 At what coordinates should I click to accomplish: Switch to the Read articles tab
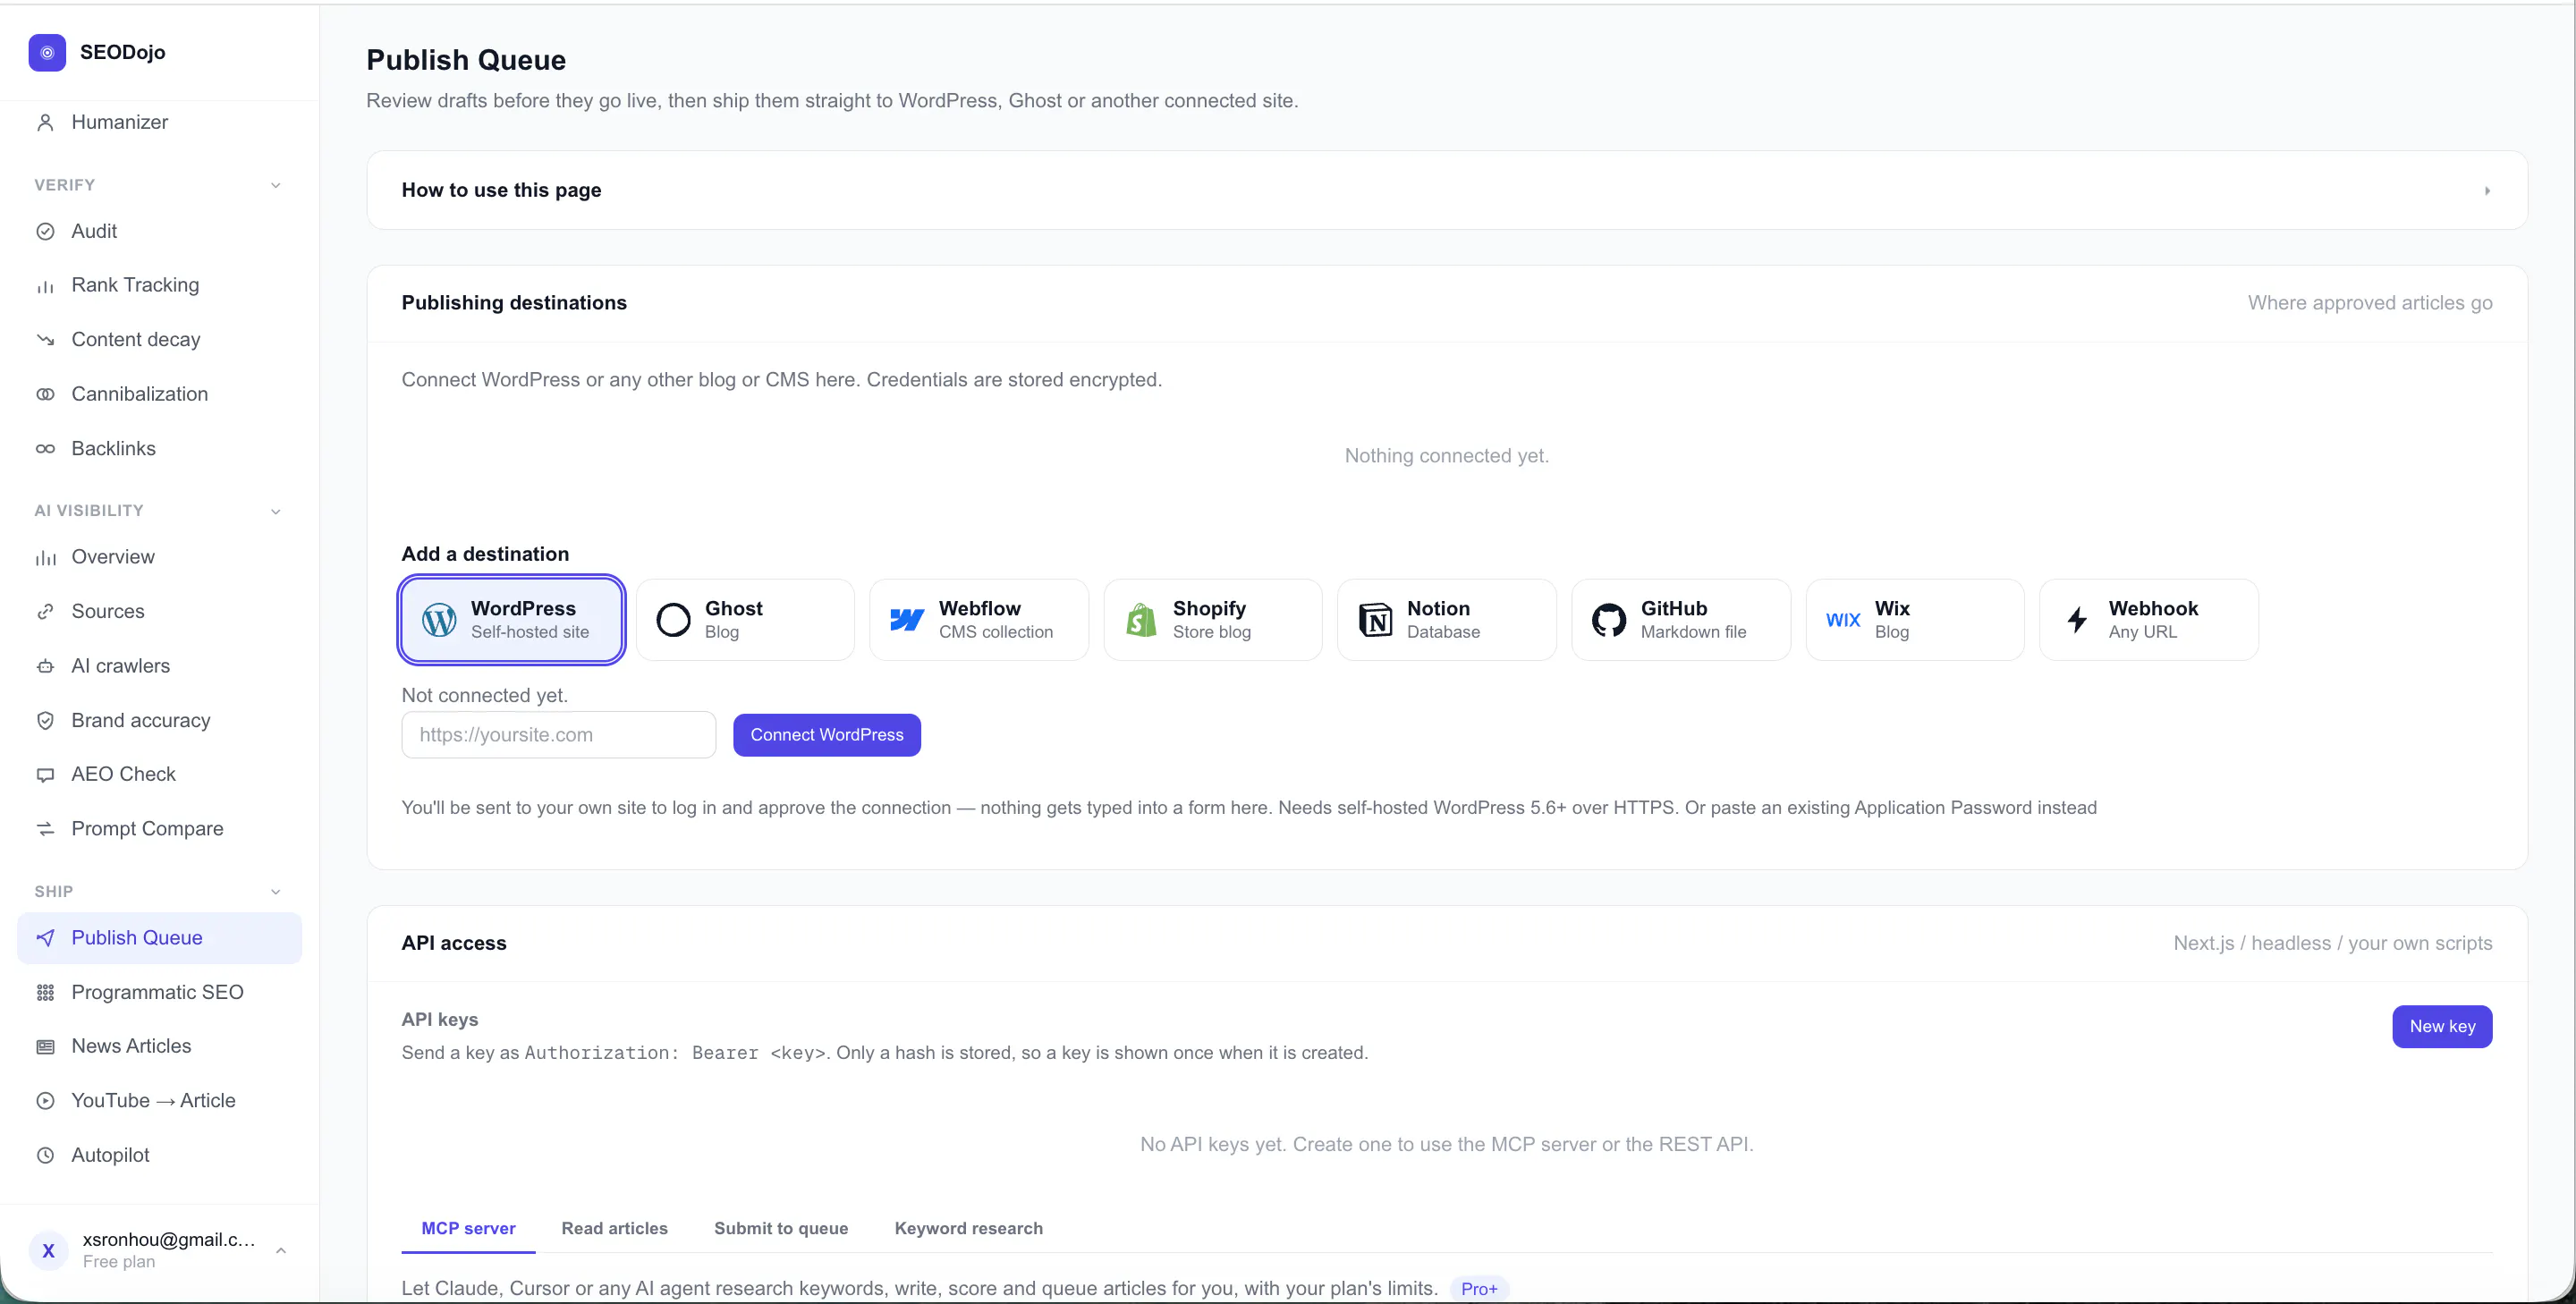(x=614, y=1228)
